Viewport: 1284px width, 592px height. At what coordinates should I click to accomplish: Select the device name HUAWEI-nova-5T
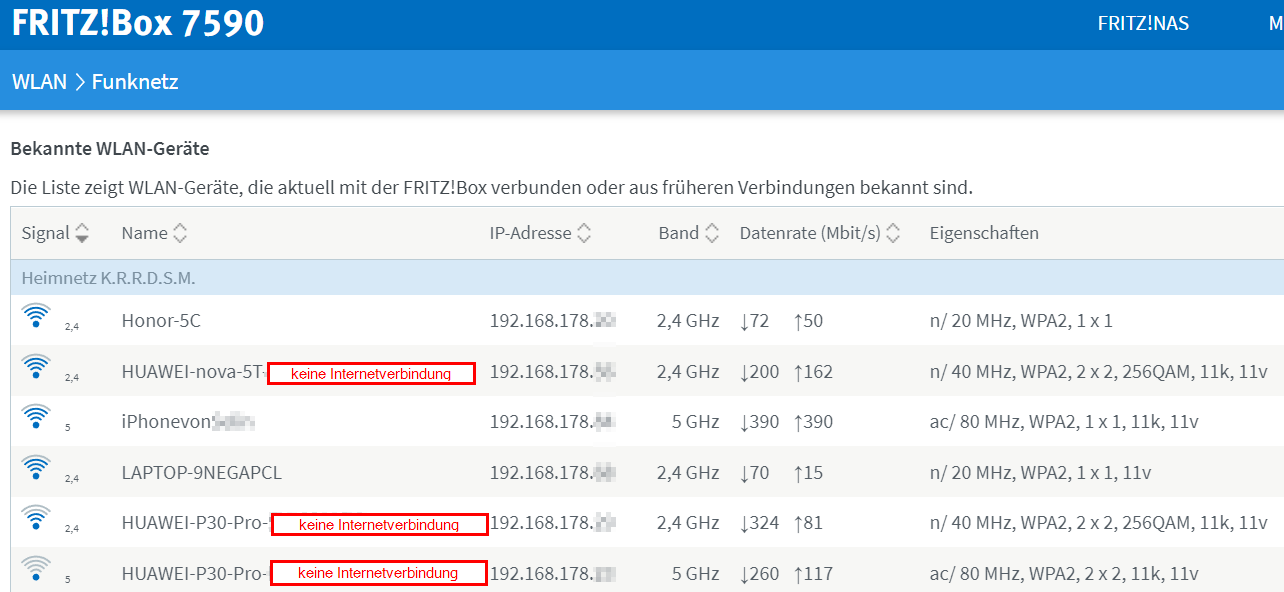pyautogui.click(x=193, y=372)
